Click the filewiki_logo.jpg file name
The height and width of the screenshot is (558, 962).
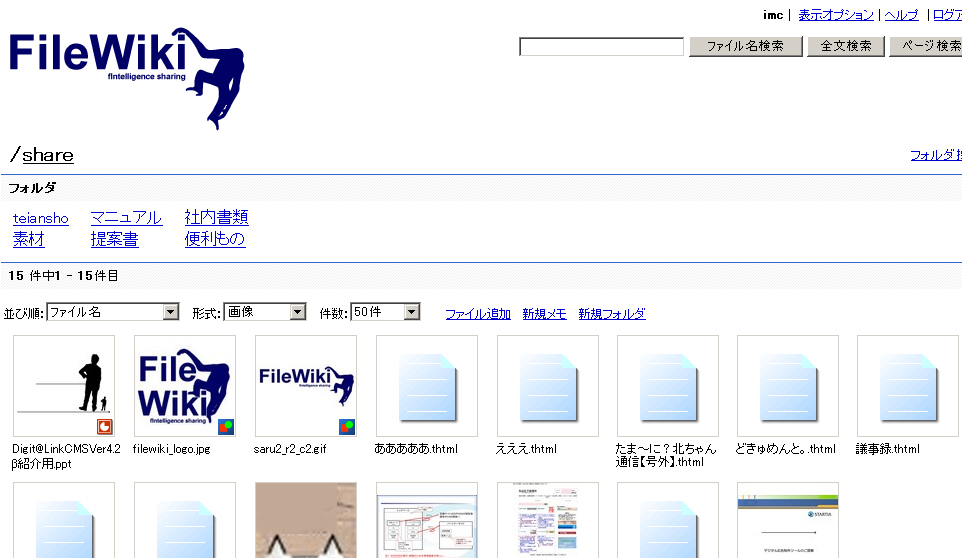tap(172, 449)
